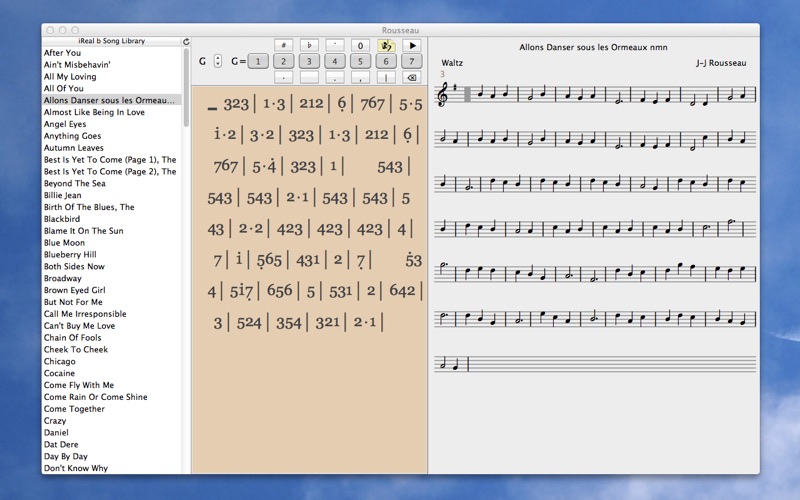The width and height of the screenshot is (800, 500).
Task: Click the 0 rest button
Action: click(x=360, y=46)
